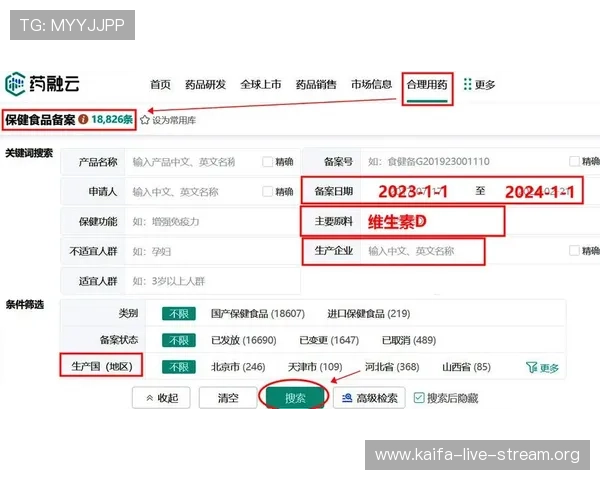Image resolution: width=600 pixels, height=480 pixels.
Task: Click the 不适宜人群 input field
Action: 212,251
